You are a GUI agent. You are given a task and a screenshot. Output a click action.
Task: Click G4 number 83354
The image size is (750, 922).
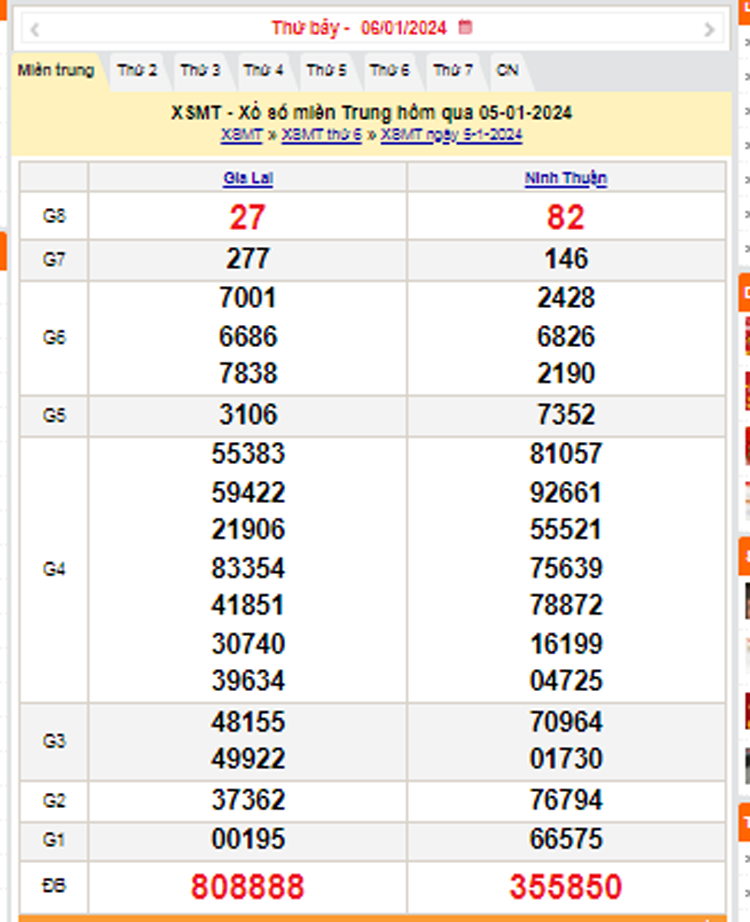pyautogui.click(x=248, y=568)
